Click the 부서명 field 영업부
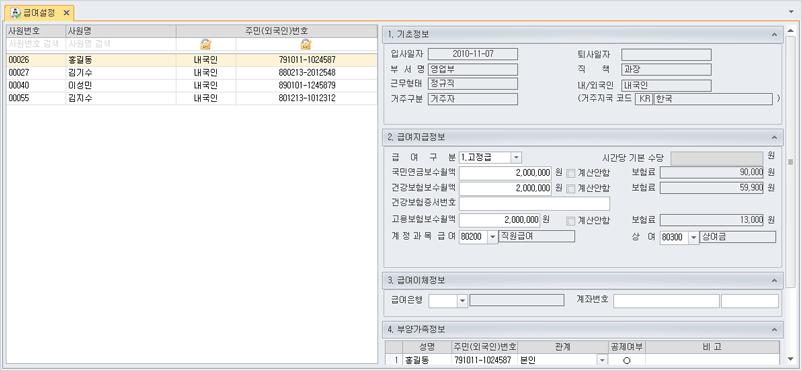802x371 pixels. (473, 69)
